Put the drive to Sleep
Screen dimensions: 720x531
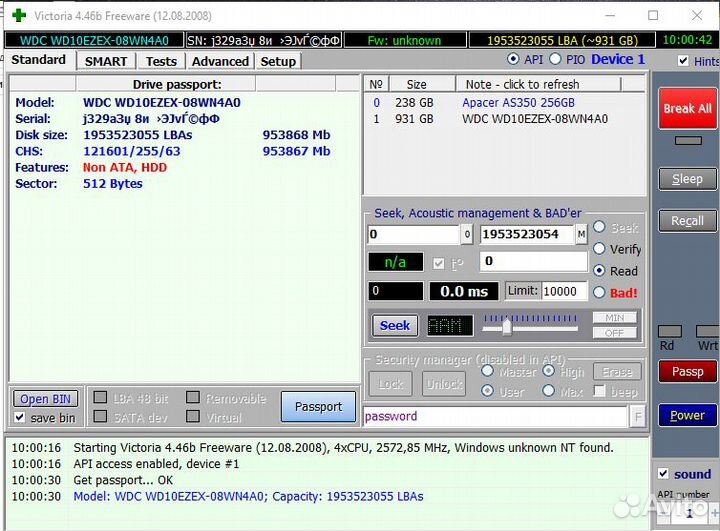point(687,179)
